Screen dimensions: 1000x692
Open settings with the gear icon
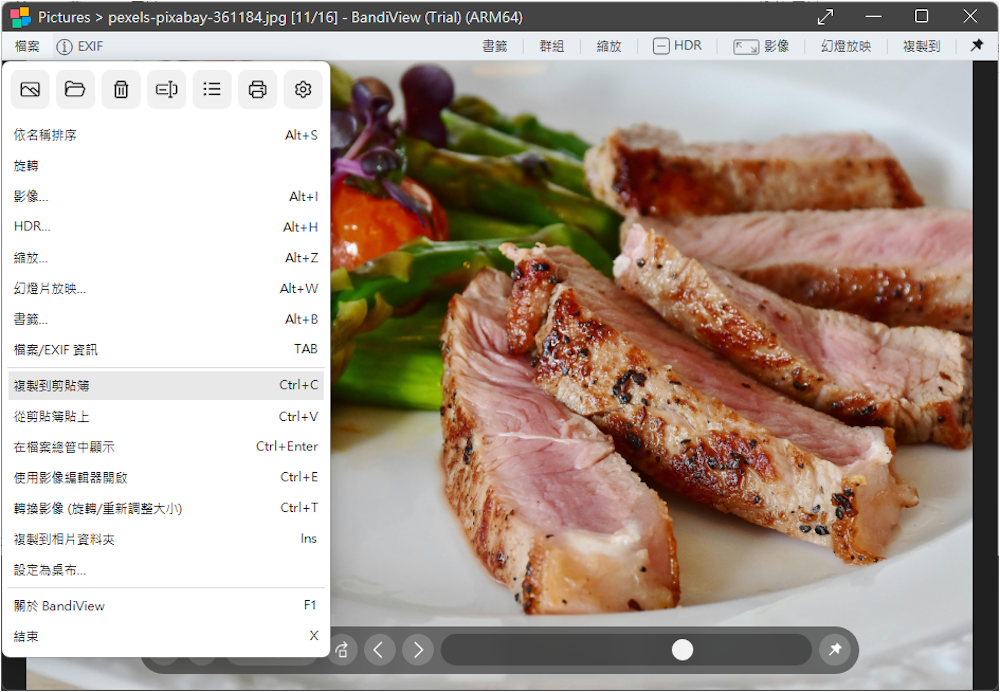tap(303, 90)
